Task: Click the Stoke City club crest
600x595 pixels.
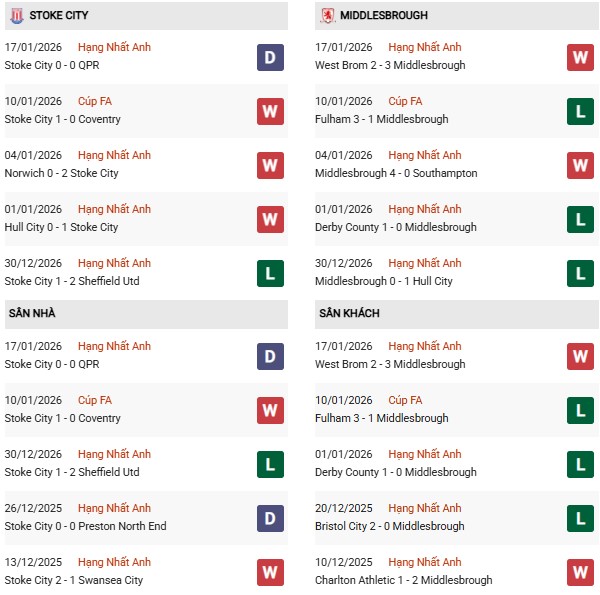Action: 16,16
